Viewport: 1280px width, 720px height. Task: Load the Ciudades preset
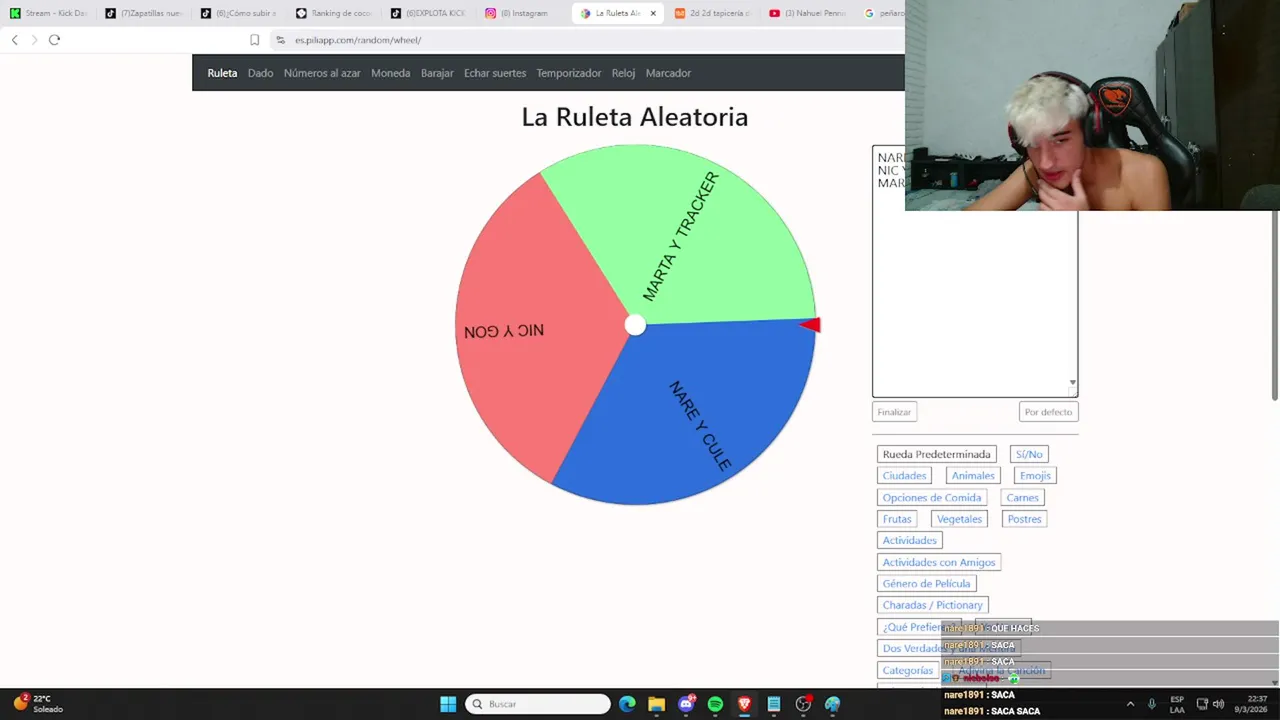click(904, 476)
